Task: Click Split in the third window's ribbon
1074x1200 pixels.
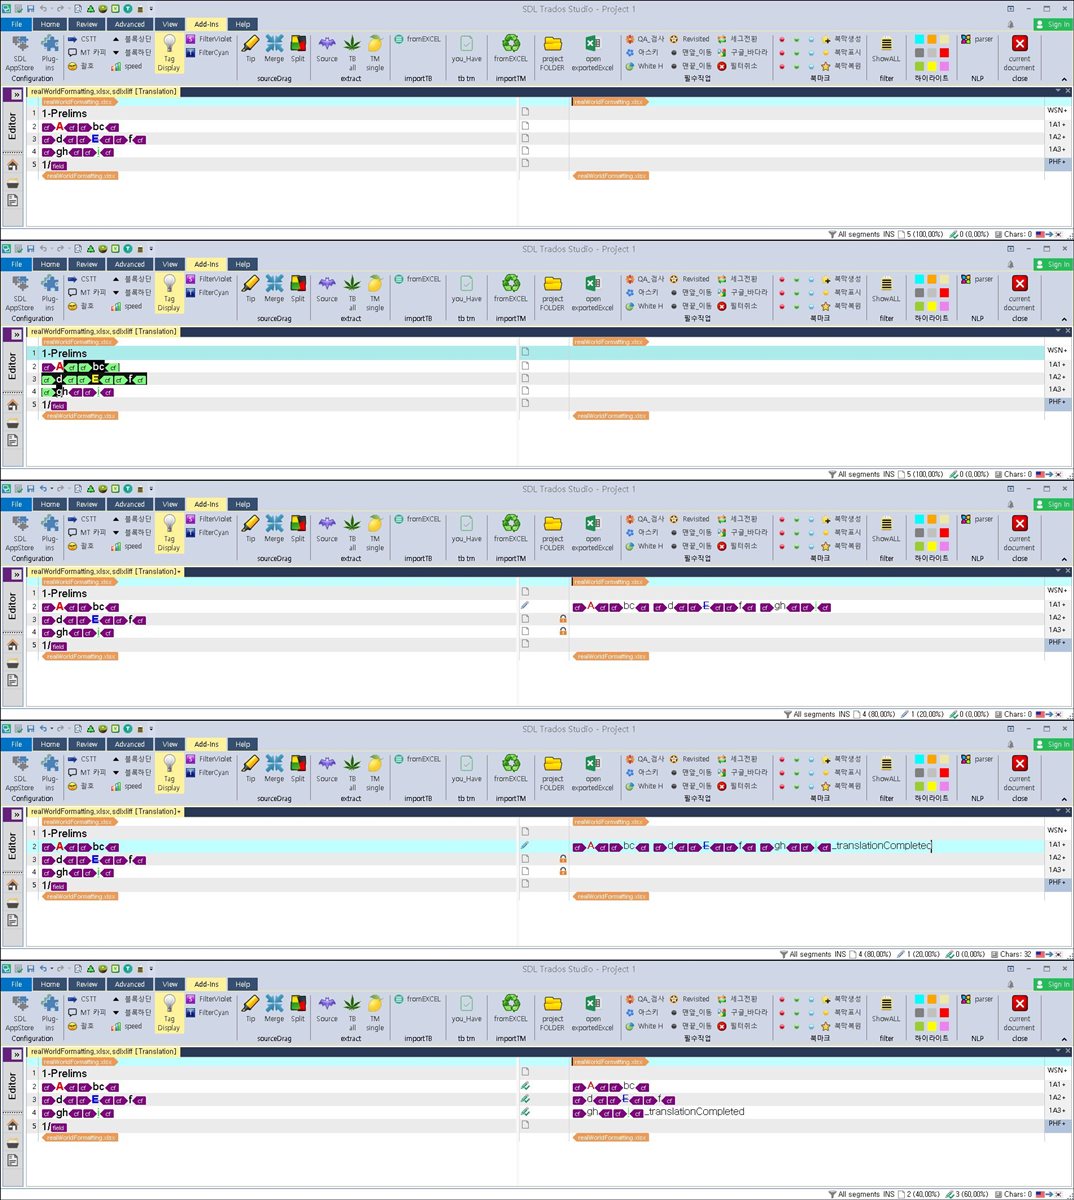Action: pos(298,529)
